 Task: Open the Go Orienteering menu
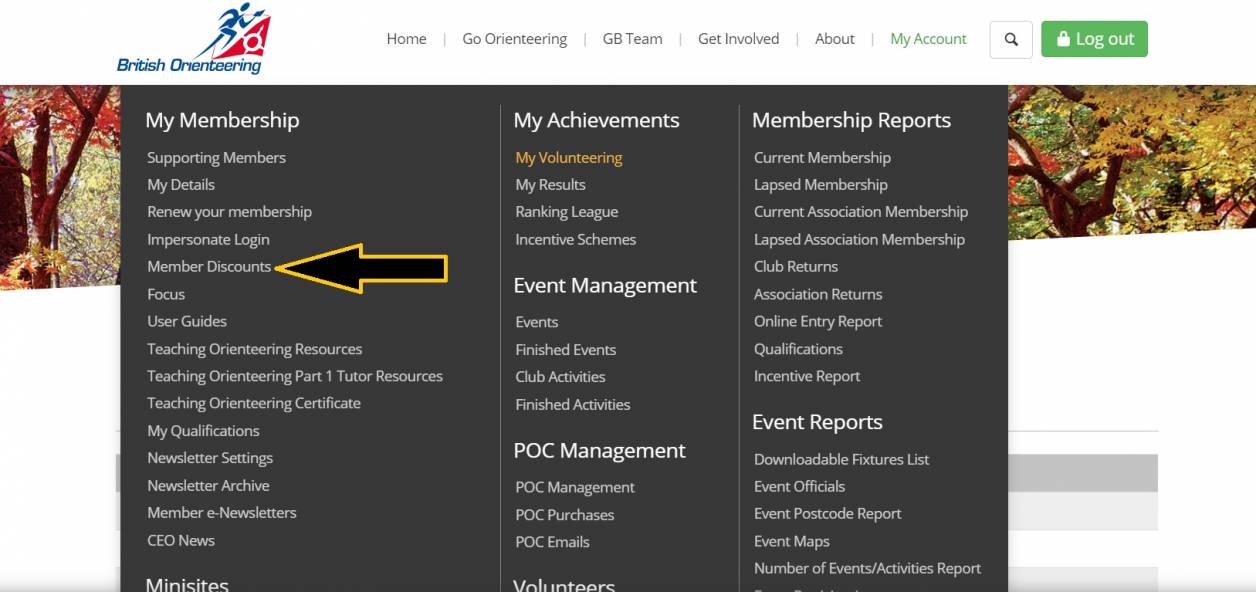point(514,39)
